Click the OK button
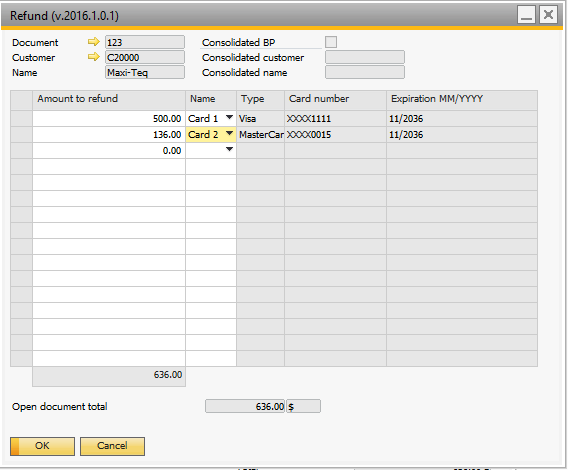Screen dimensions: 568x470 (42, 446)
